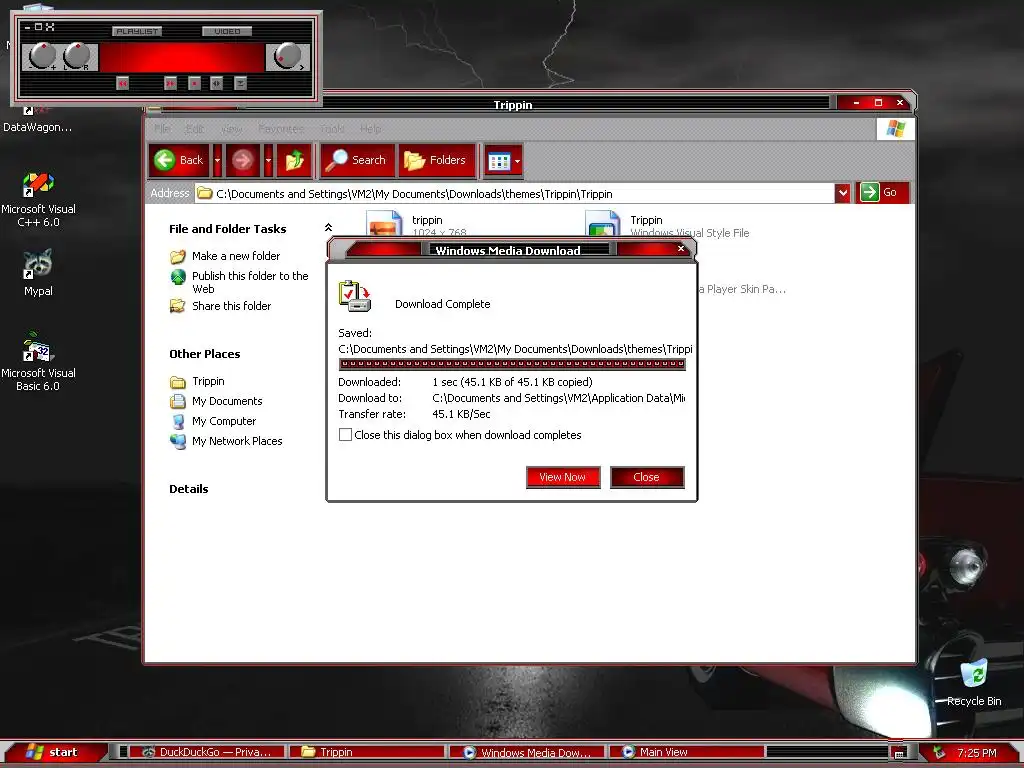Click the Details section header
The height and width of the screenshot is (768, 1024).
[189, 489]
